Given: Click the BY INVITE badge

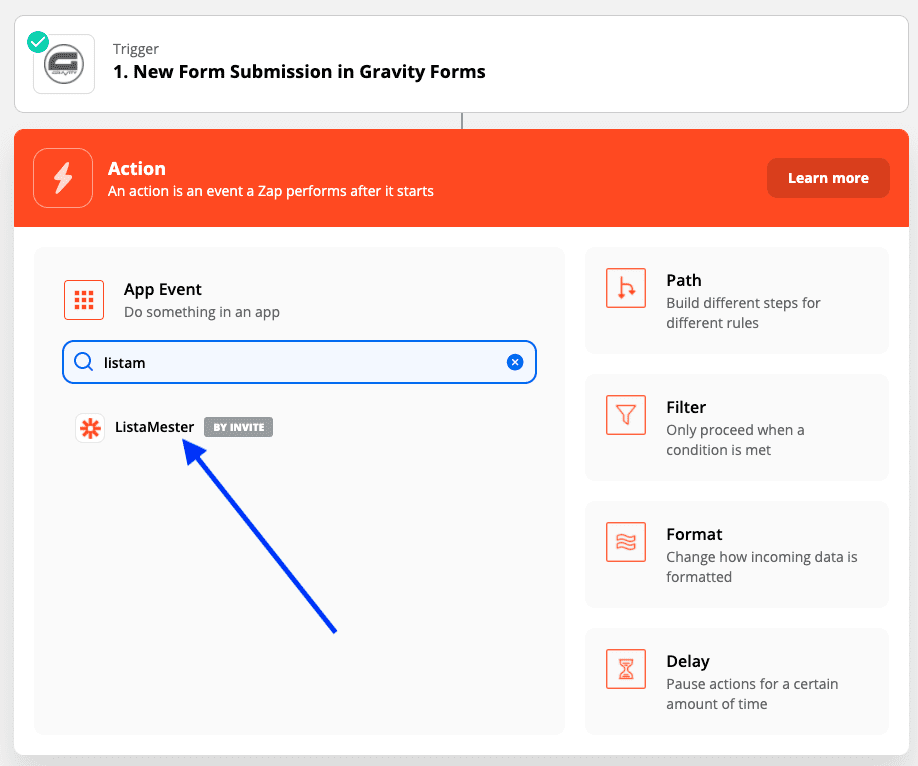Looking at the screenshot, I should (238, 428).
